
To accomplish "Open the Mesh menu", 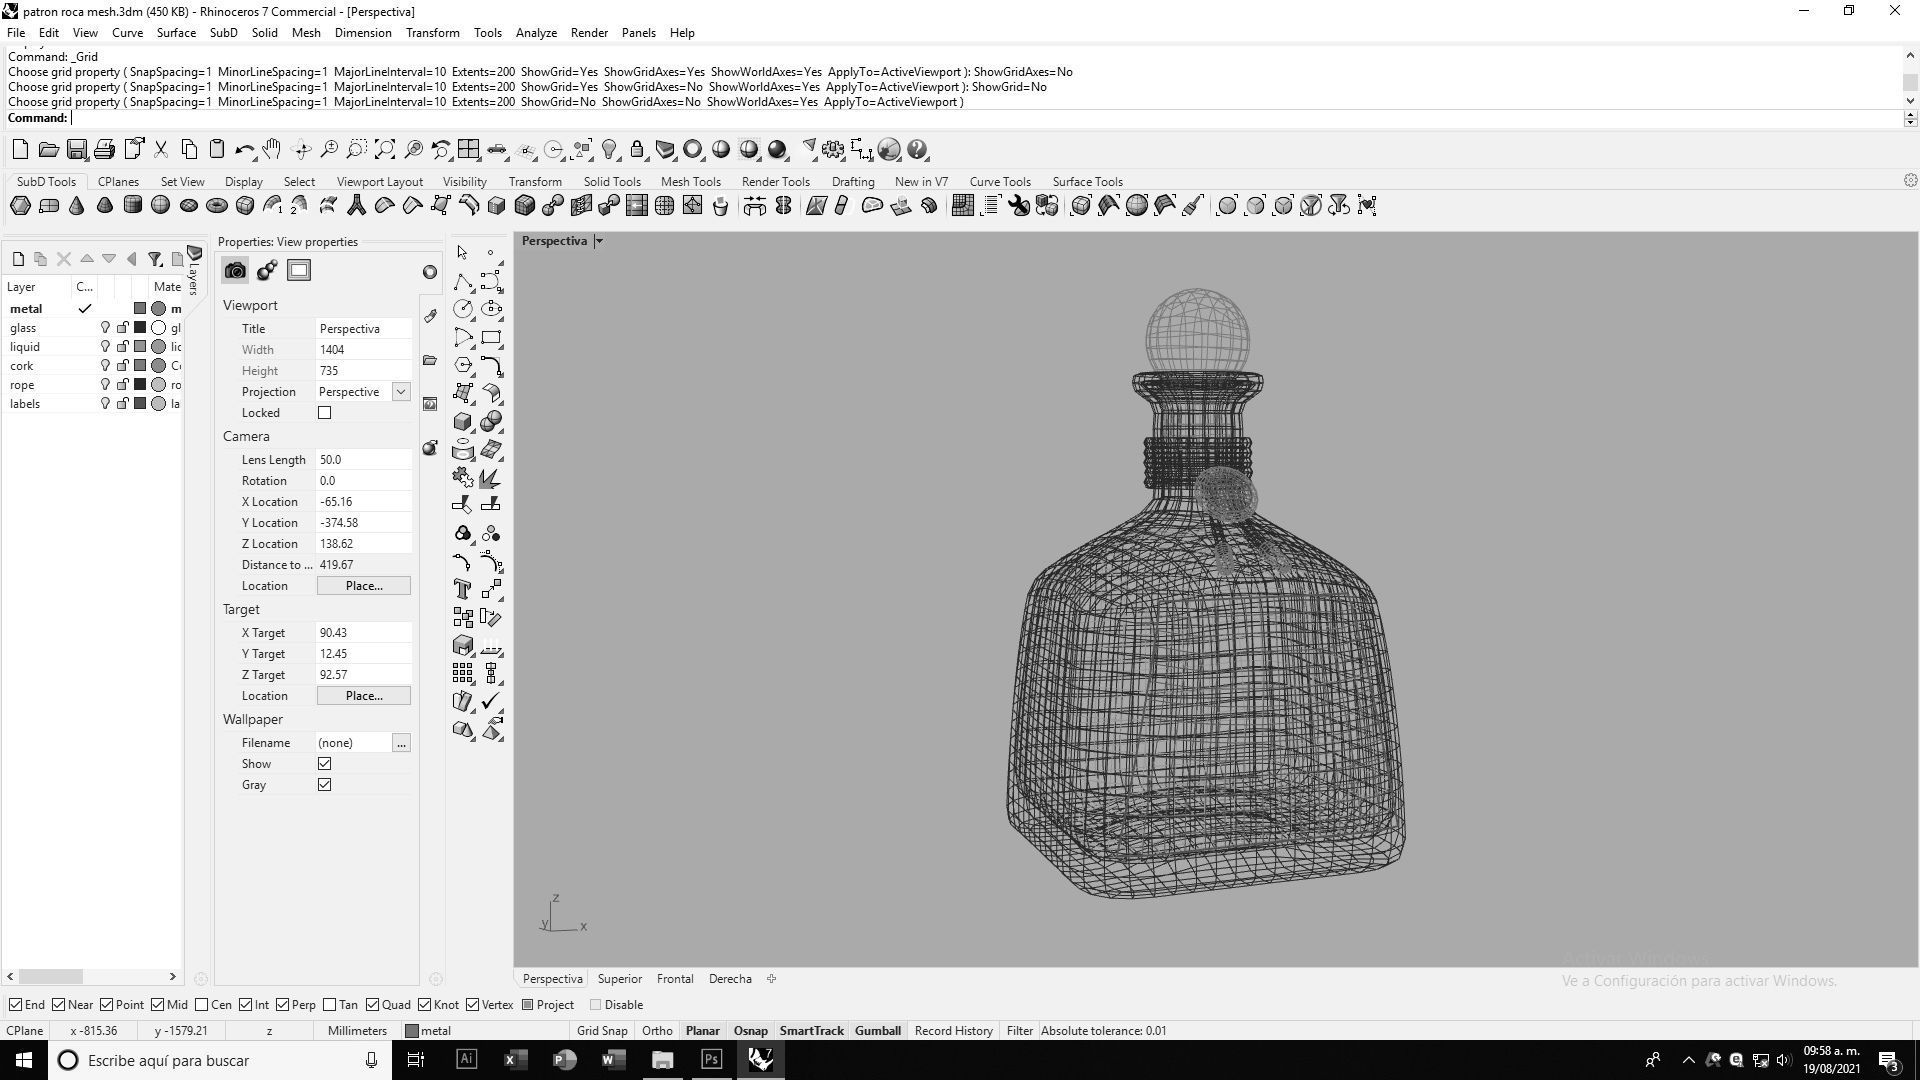I will (x=306, y=33).
